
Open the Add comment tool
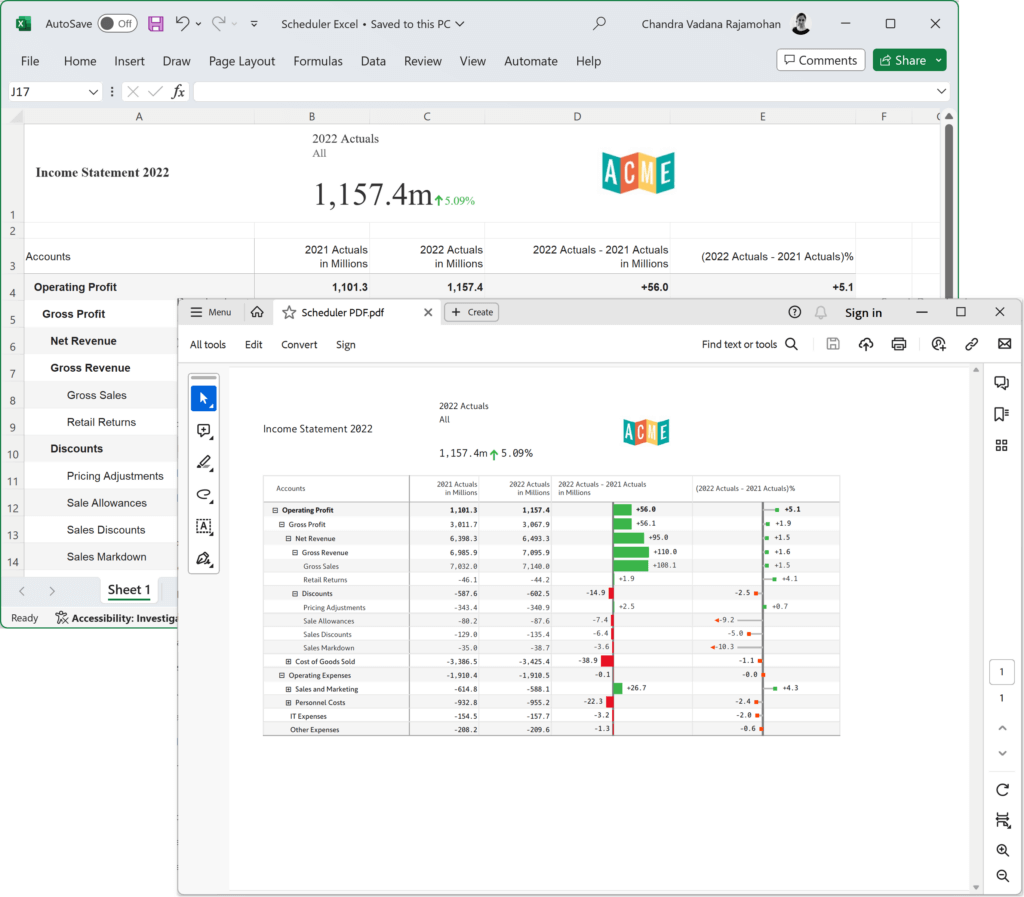click(x=204, y=431)
